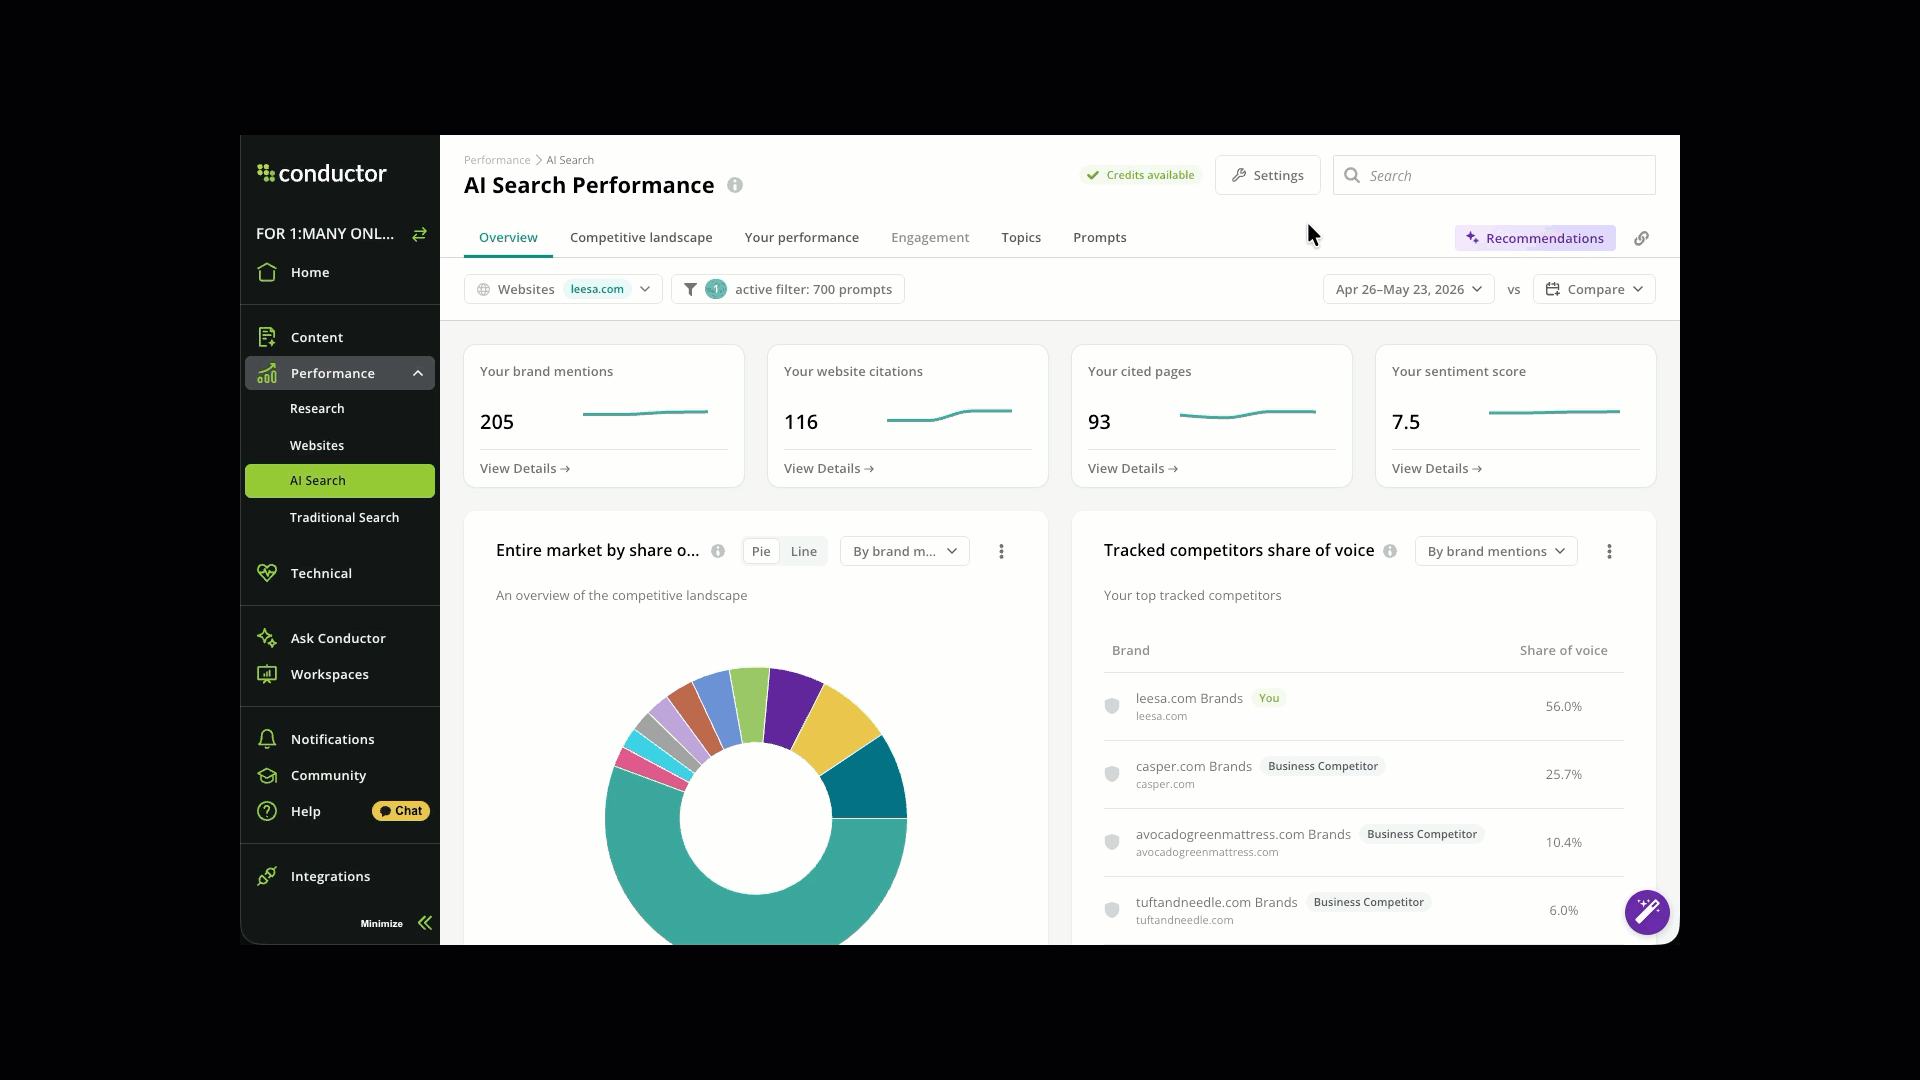Open the Websites leesa.com dropdown
This screenshot has height=1080, width=1920.
tap(563, 289)
